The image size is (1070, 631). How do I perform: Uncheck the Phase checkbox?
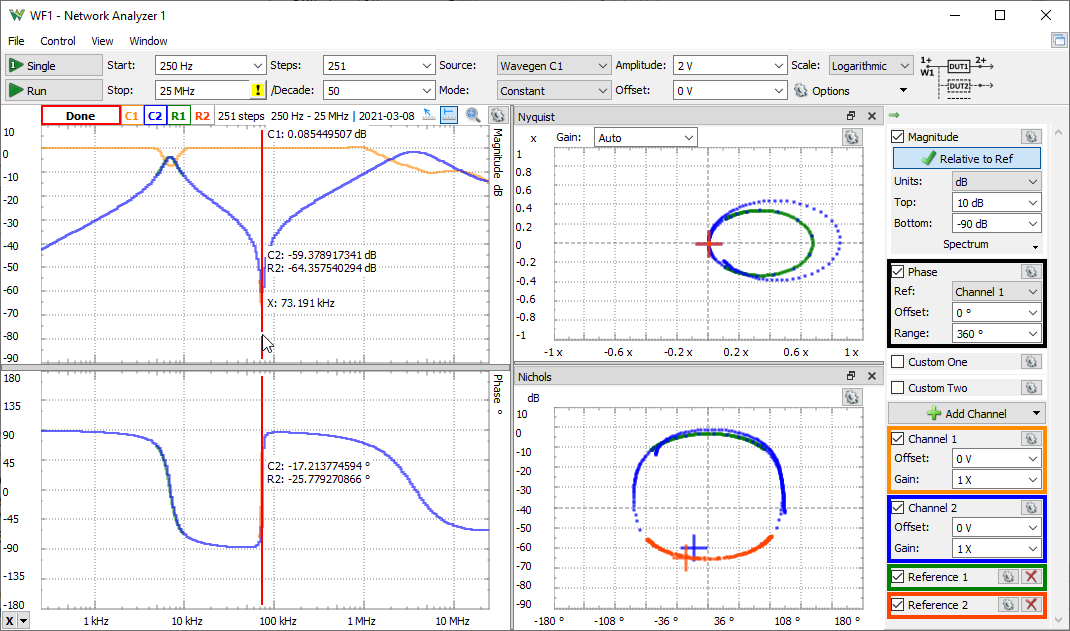tap(900, 272)
